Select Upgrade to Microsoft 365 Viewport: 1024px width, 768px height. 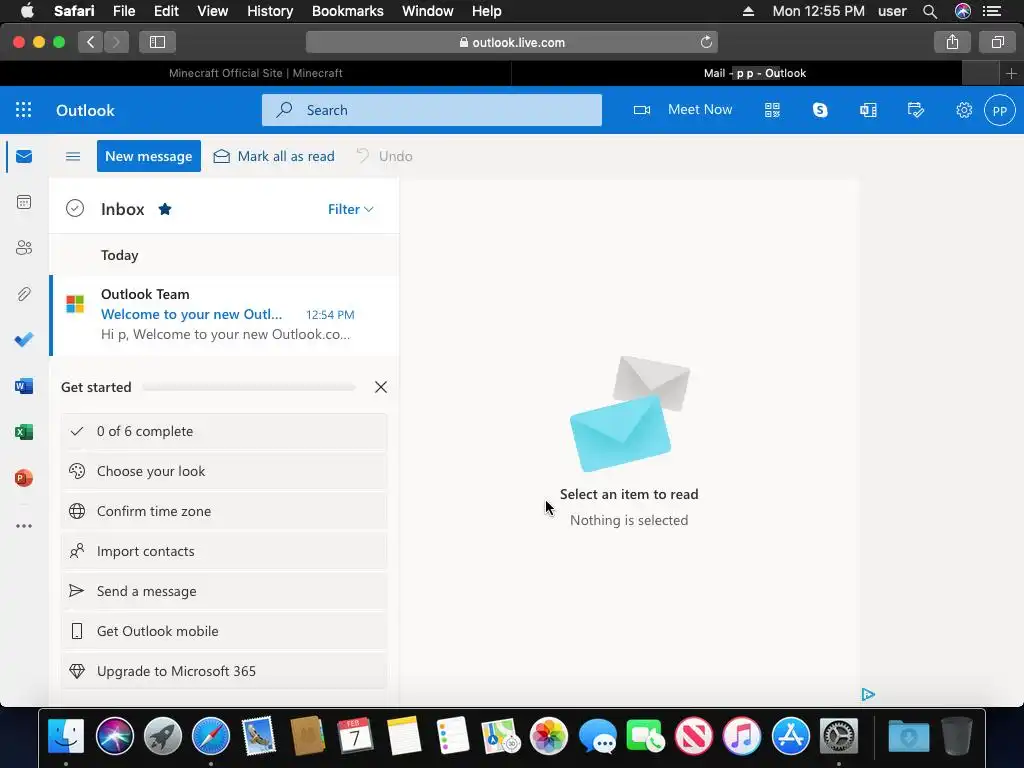coord(224,671)
